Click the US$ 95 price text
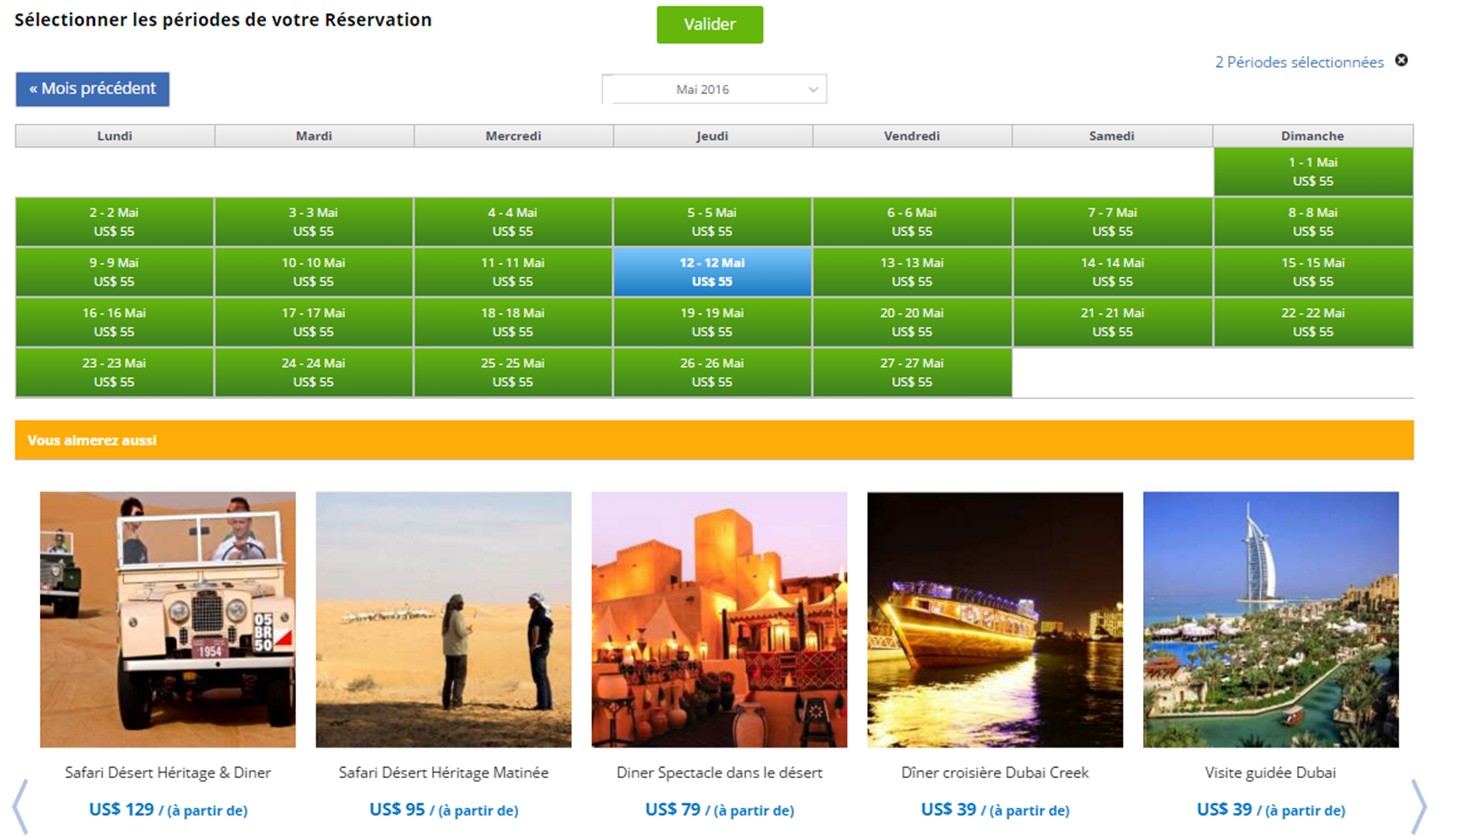 [x=397, y=809]
